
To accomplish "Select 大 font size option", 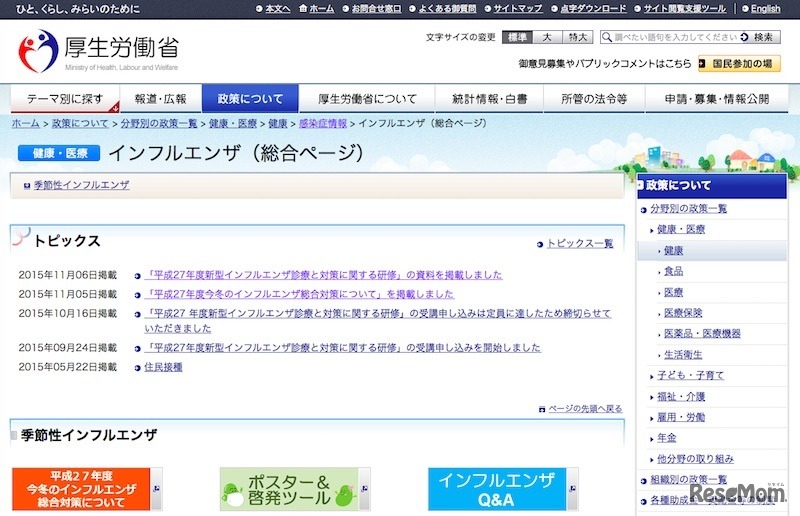I will pos(546,38).
